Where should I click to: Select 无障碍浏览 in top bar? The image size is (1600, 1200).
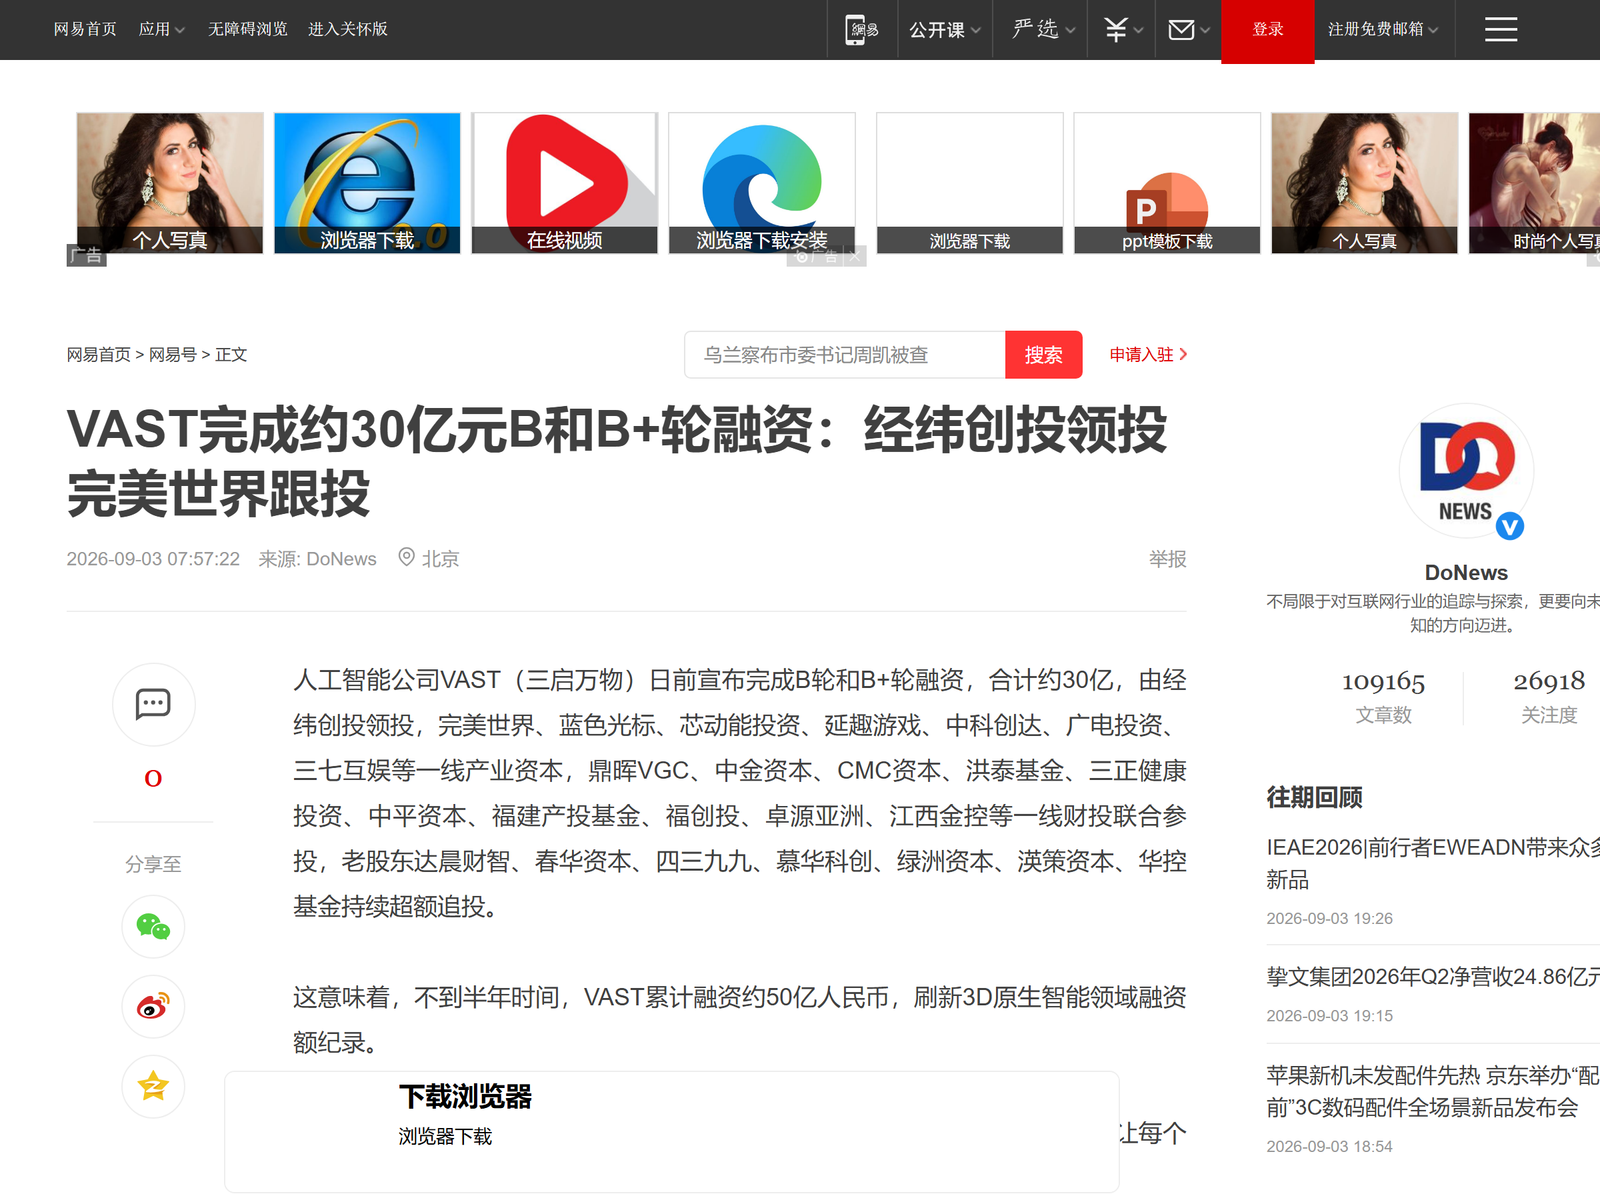point(248,29)
